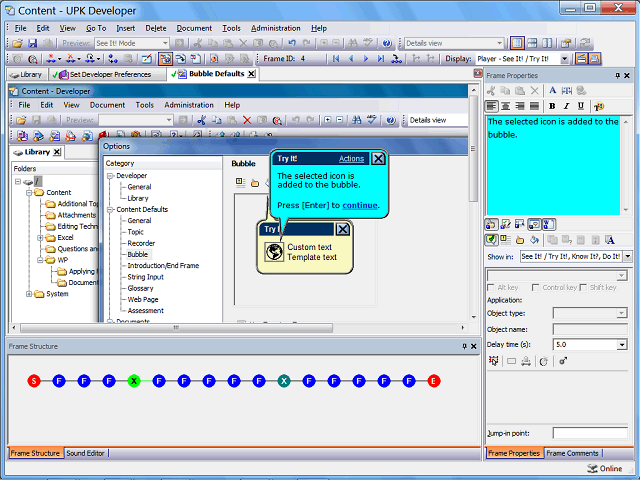The height and width of the screenshot is (480, 640).
Task: Switch to the Frame Comments tab
Action: click(x=572, y=453)
